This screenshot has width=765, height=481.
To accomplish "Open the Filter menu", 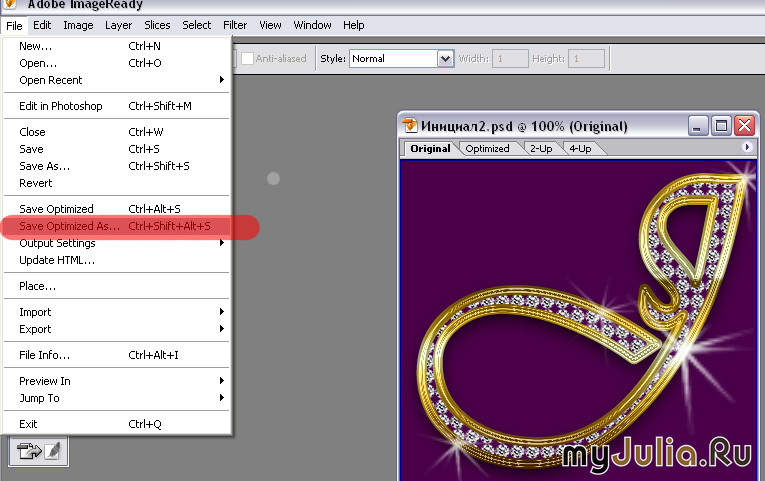I will coord(235,25).
